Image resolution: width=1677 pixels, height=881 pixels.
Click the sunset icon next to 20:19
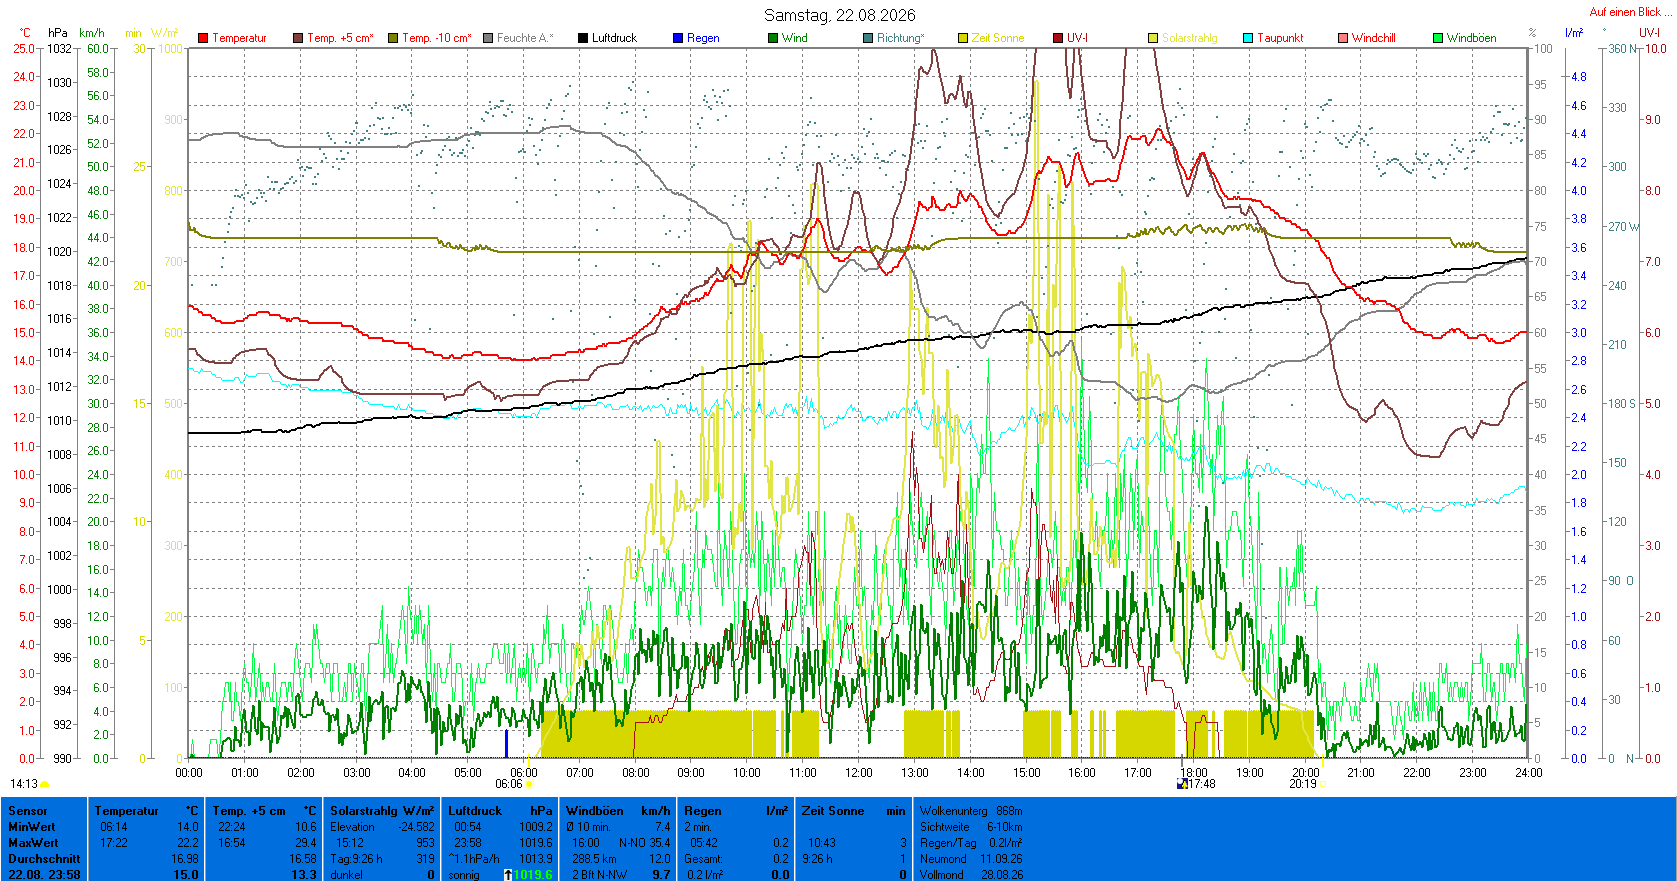[x=1322, y=785]
